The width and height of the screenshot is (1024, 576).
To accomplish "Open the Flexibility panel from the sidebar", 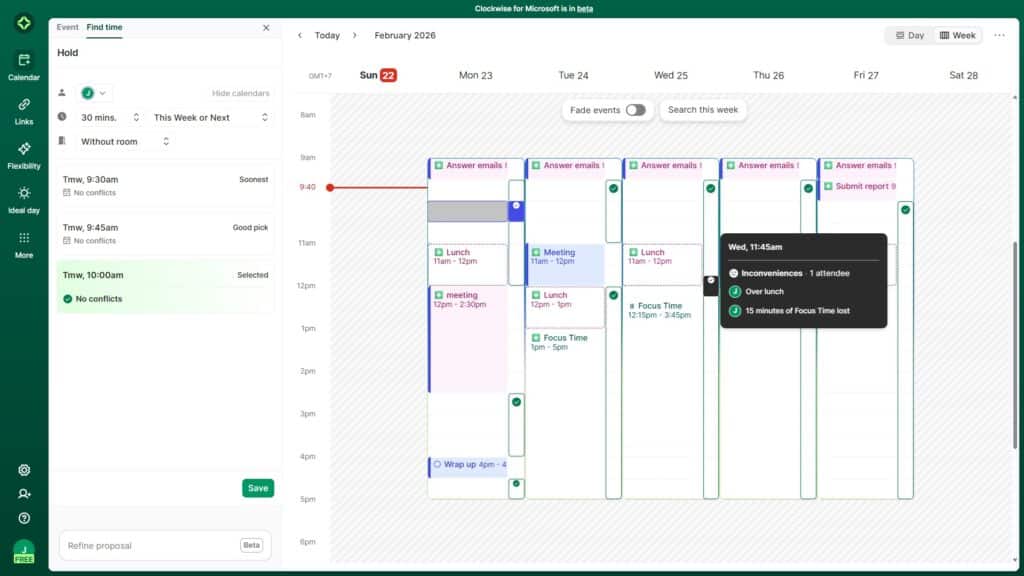I will coord(22,153).
